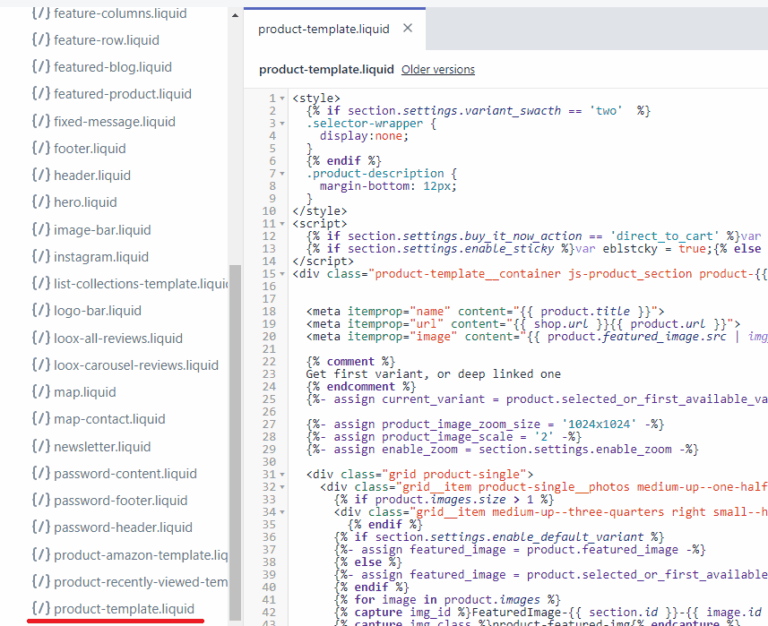Viewport: 768px width, 626px height.
Task: Open password-content.liquid from the sidebar
Action: click(x=125, y=473)
